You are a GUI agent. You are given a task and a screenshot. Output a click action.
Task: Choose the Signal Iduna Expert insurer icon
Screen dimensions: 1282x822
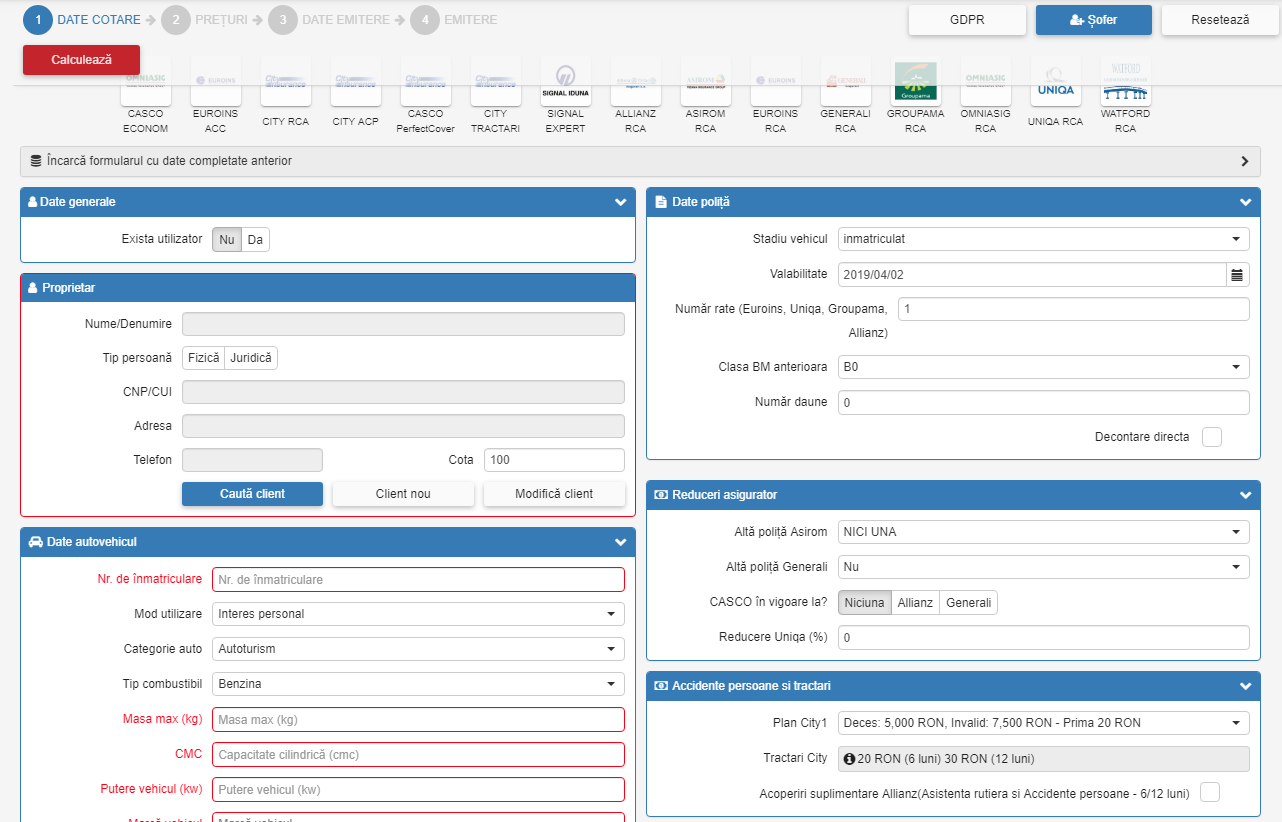(565, 83)
